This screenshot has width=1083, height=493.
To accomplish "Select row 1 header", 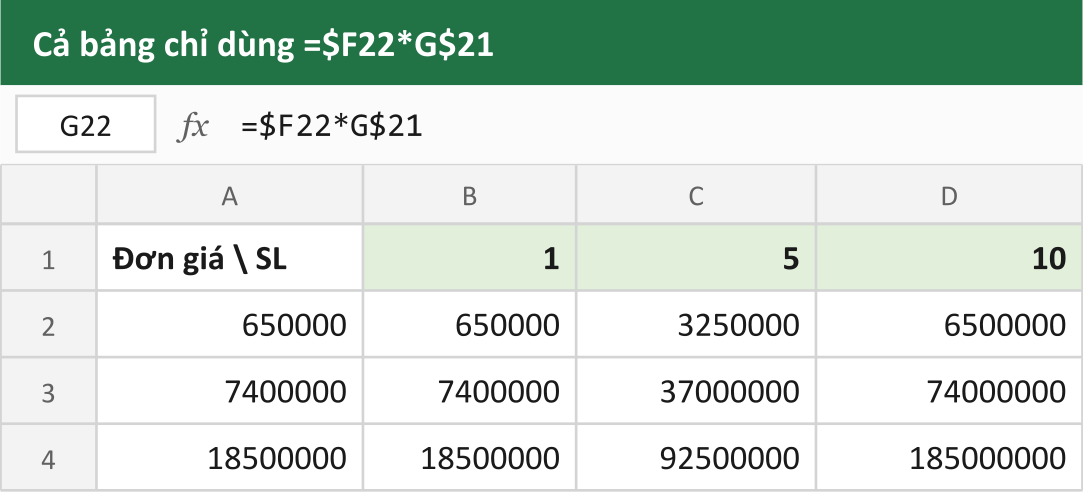I will click(x=48, y=257).
